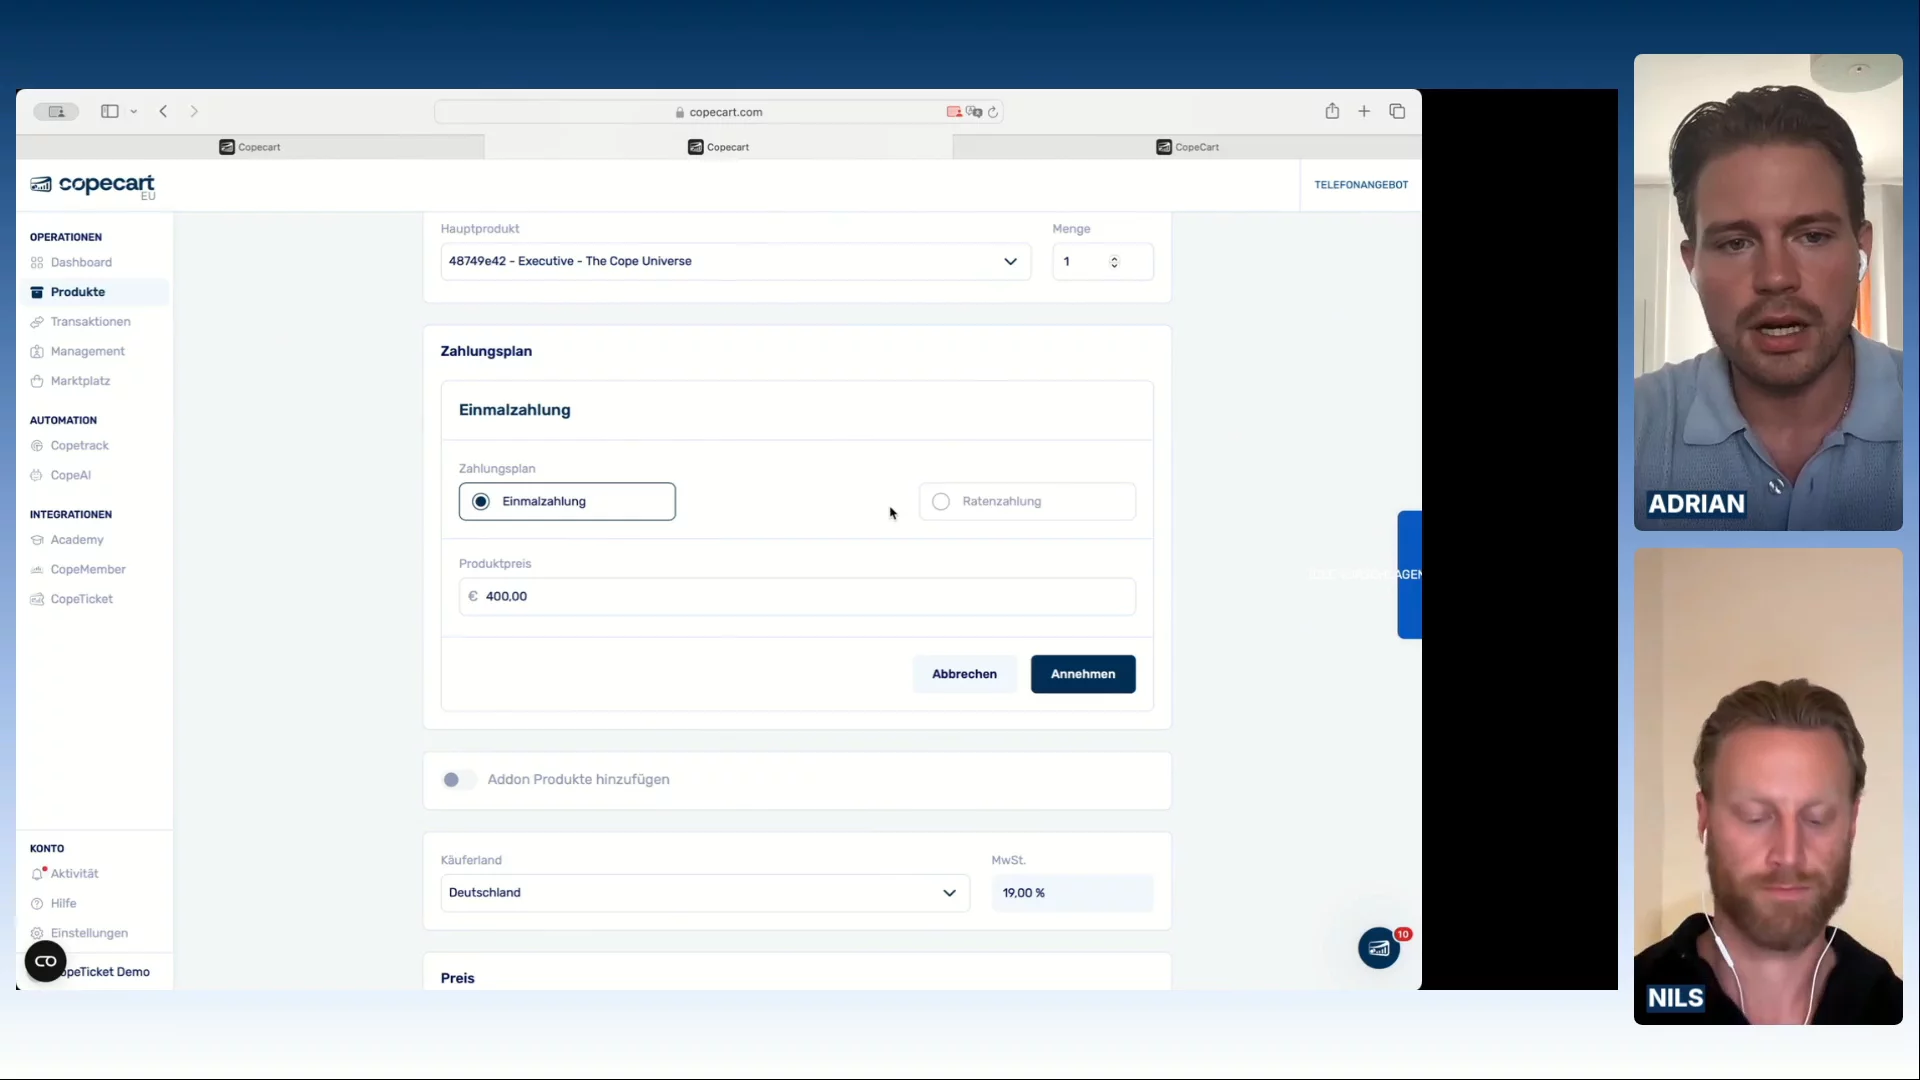The image size is (1920, 1080).
Task: Show tab overview icon in Safari
Action: pyautogui.click(x=1397, y=112)
